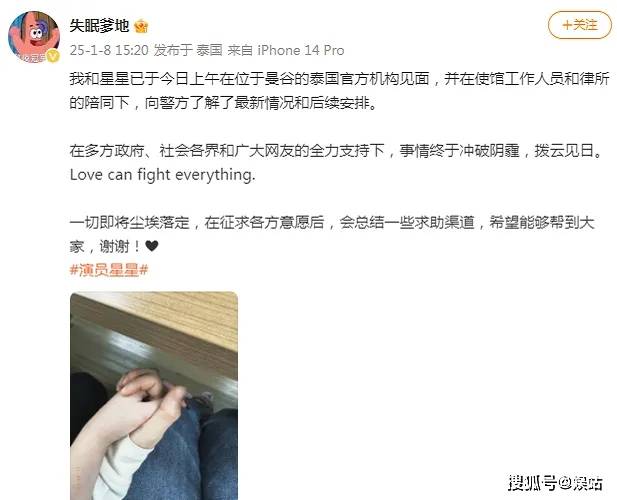Click the iPhone 14 Pro source link
The image size is (617, 500).
click(x=301, y=50)
